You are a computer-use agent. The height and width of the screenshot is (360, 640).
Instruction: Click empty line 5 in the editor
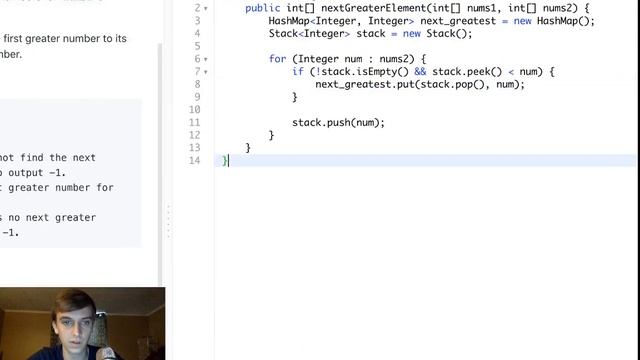[424, 46]
